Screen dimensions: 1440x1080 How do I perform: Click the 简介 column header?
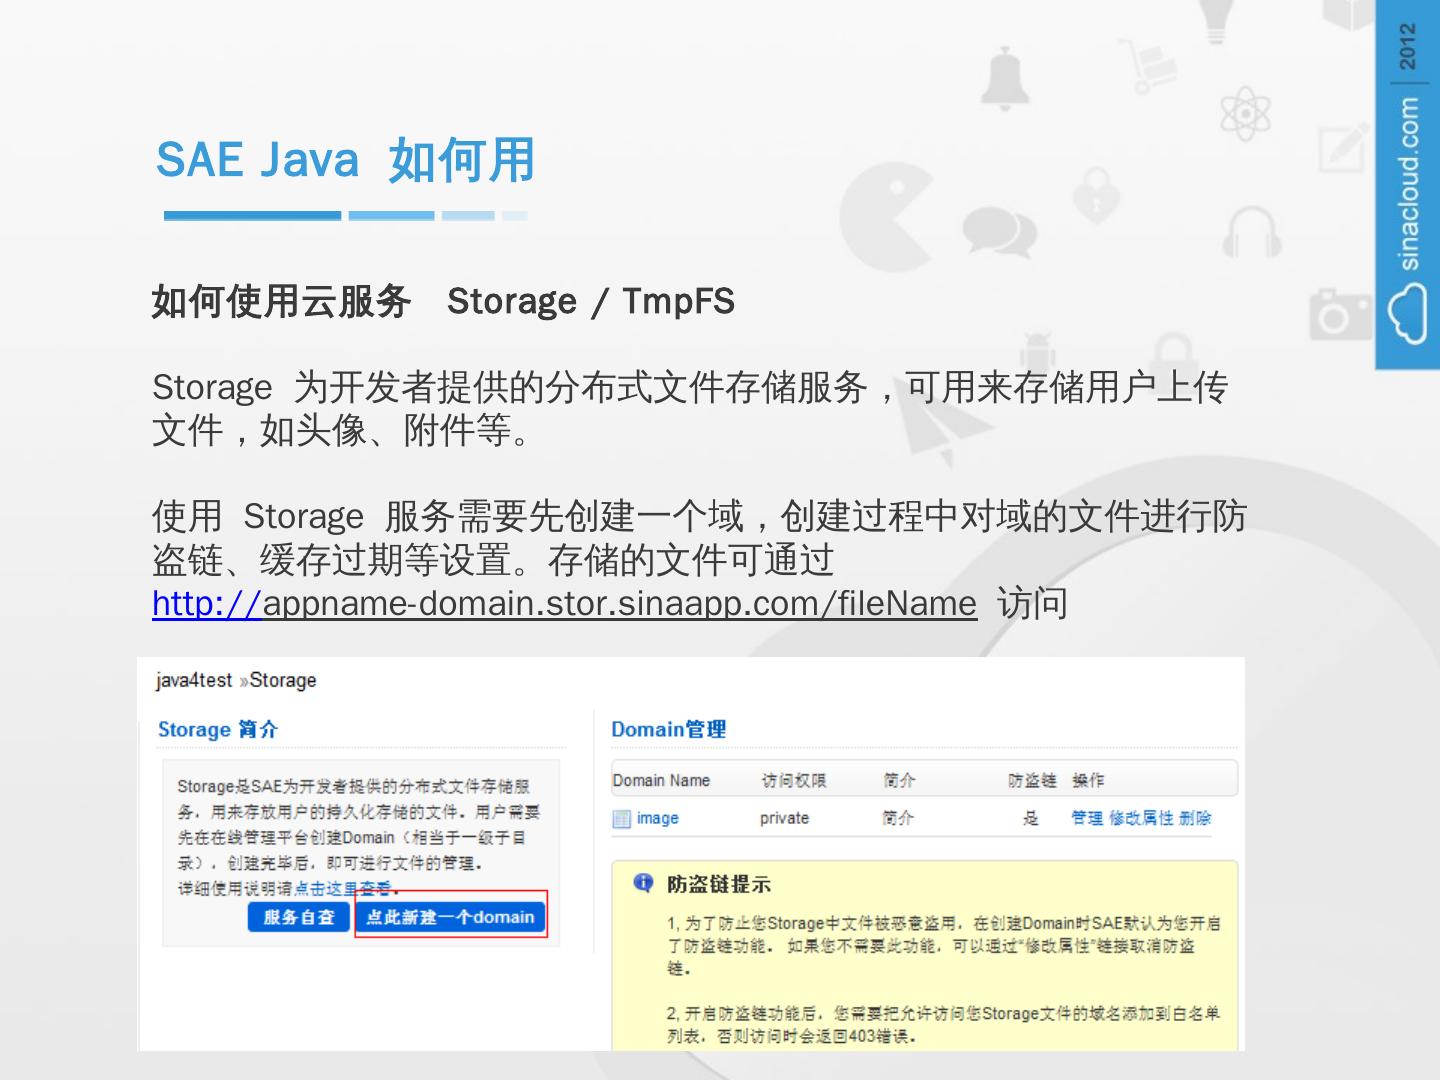(899, 780)
